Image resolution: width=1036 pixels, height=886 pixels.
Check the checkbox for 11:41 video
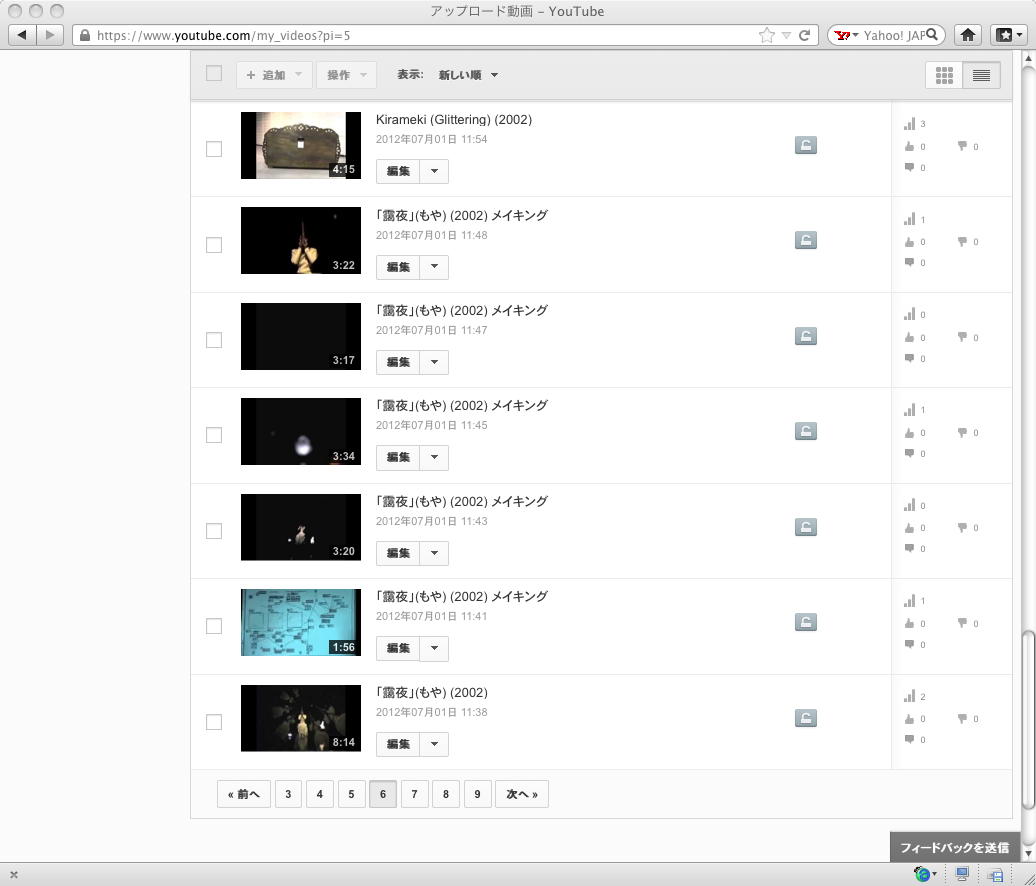(214, 626)
